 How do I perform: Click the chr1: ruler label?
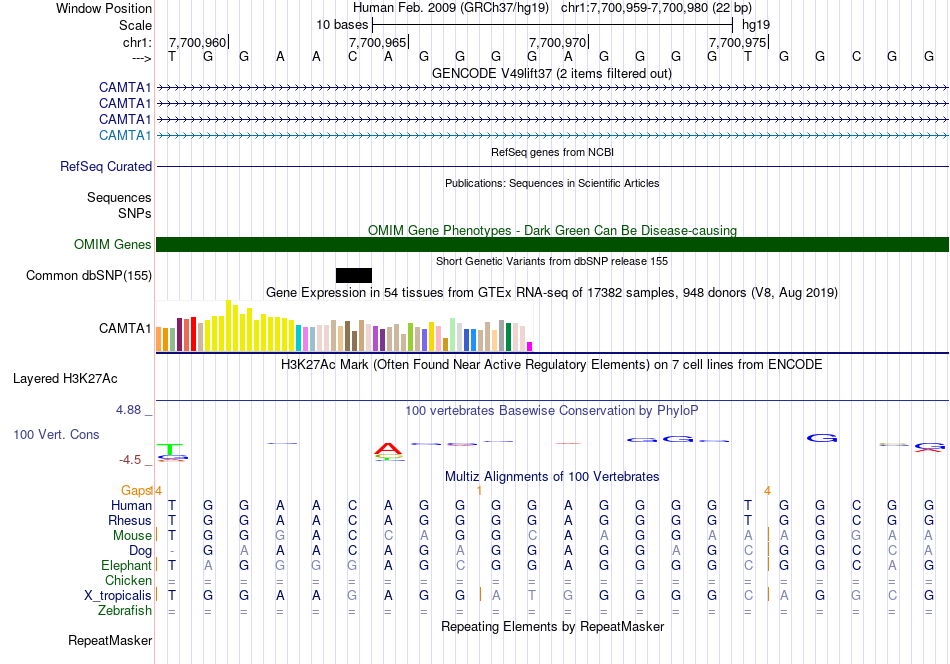(x=137, y=42)
